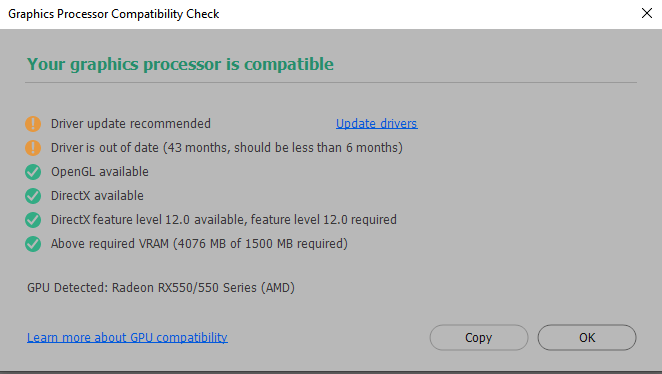Click the driver out of date message
The width and height of the screenshot is (662, 374).
click(227, 148)
